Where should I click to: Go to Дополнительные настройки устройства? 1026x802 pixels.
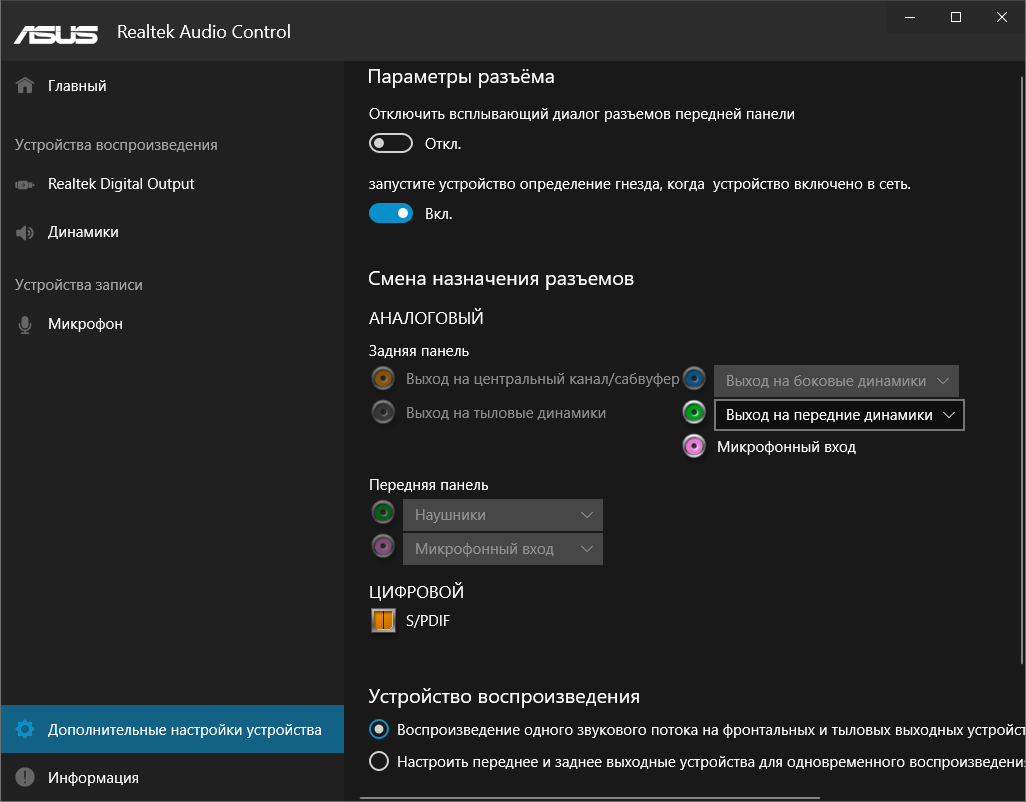(x=160, y=729)
